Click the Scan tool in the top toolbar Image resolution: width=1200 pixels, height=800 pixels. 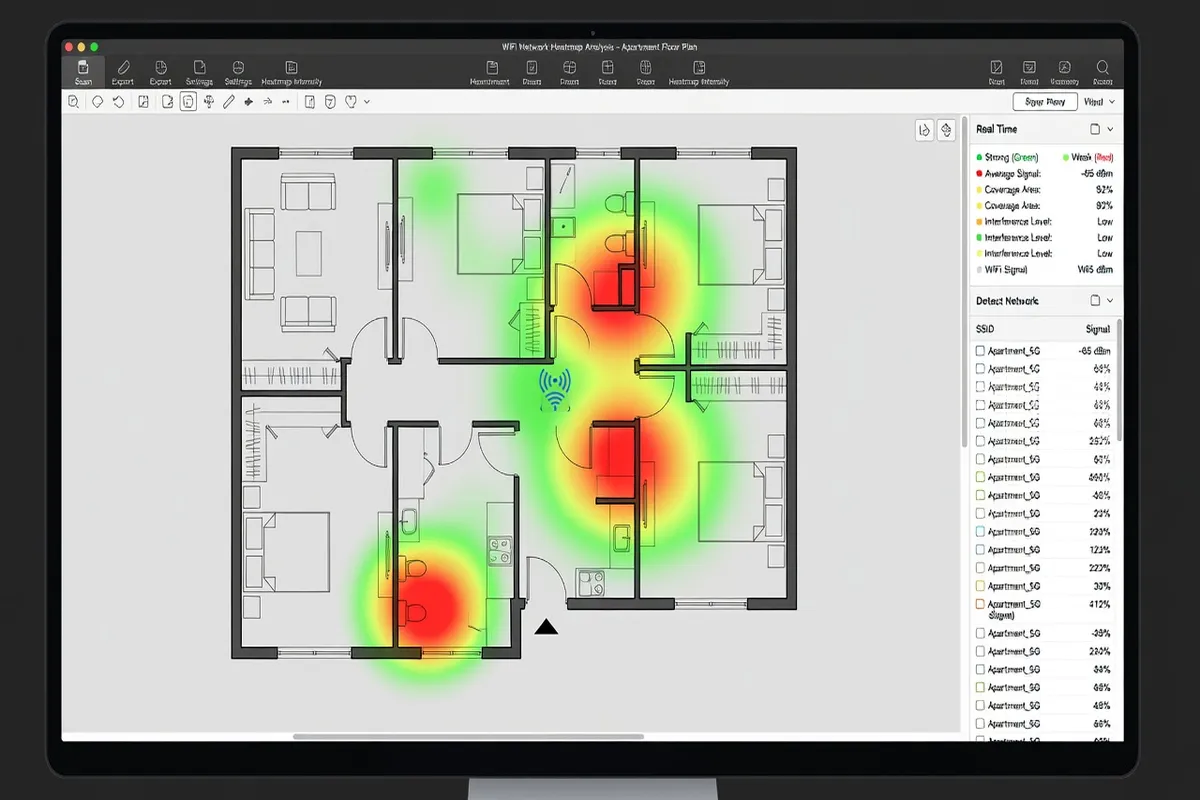[83, 72]
